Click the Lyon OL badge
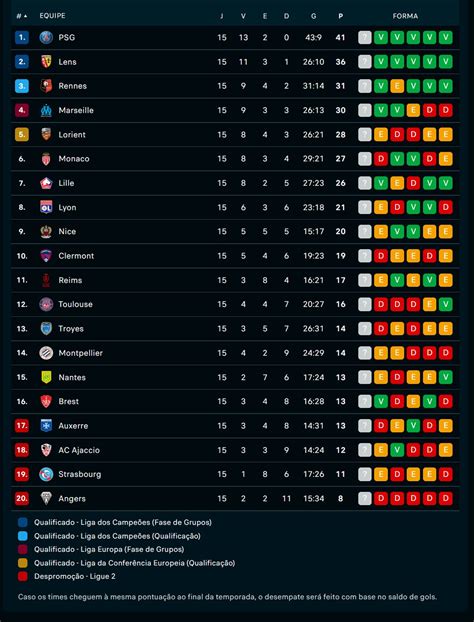 point(46,207)
